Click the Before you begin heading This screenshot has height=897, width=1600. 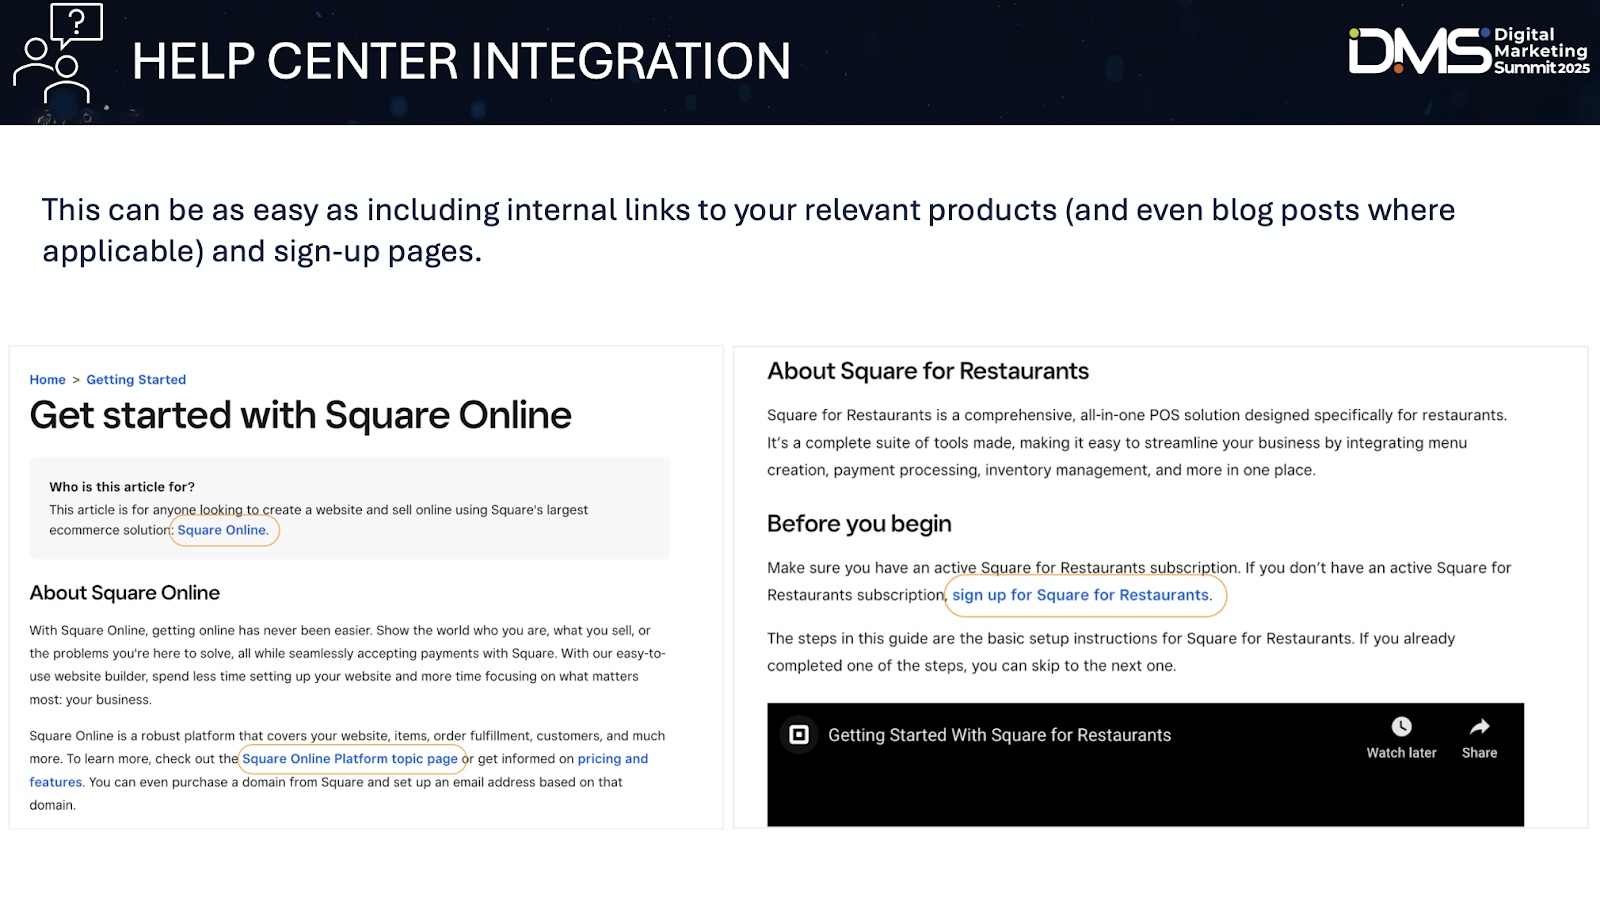[859, 524]
